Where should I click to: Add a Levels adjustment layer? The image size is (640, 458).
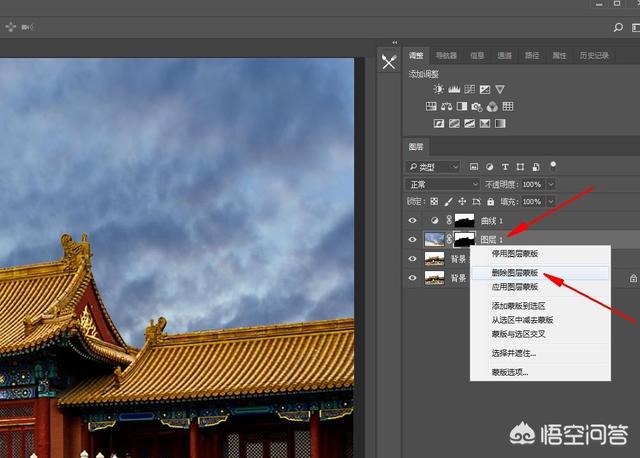click(454, 89)
